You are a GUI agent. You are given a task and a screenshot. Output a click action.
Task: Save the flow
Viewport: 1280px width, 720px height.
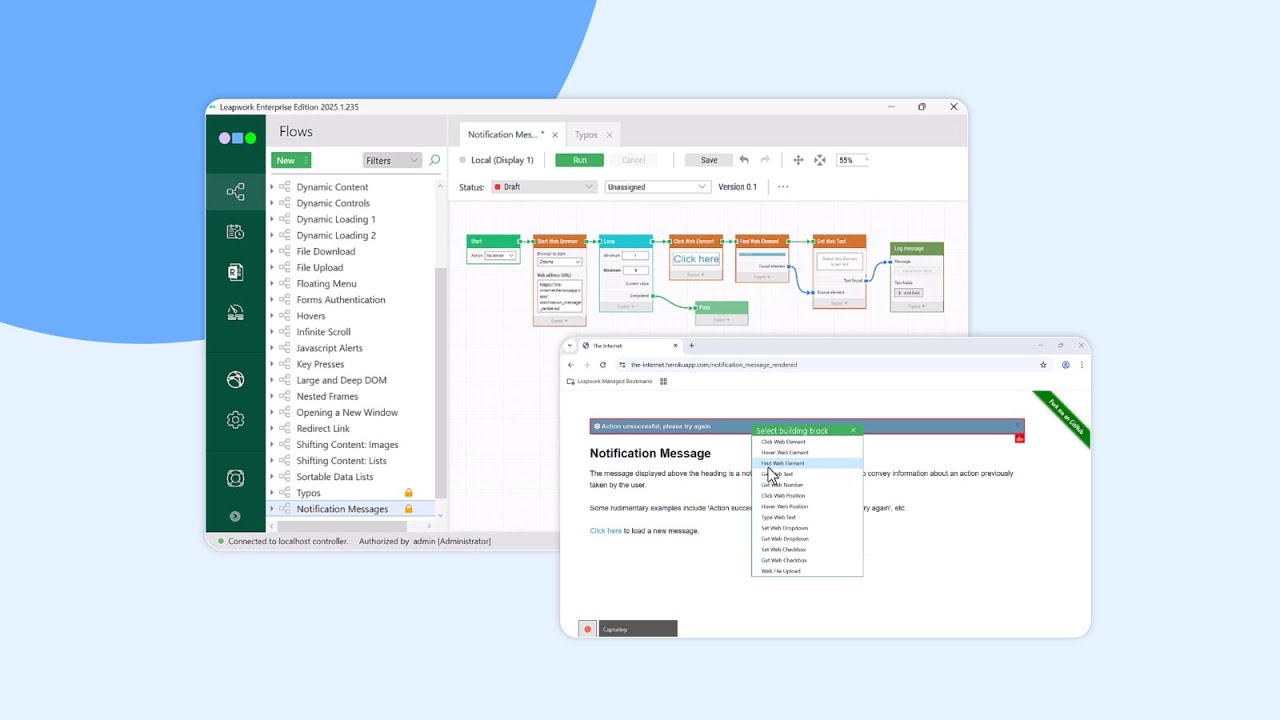tap(709, 160)
